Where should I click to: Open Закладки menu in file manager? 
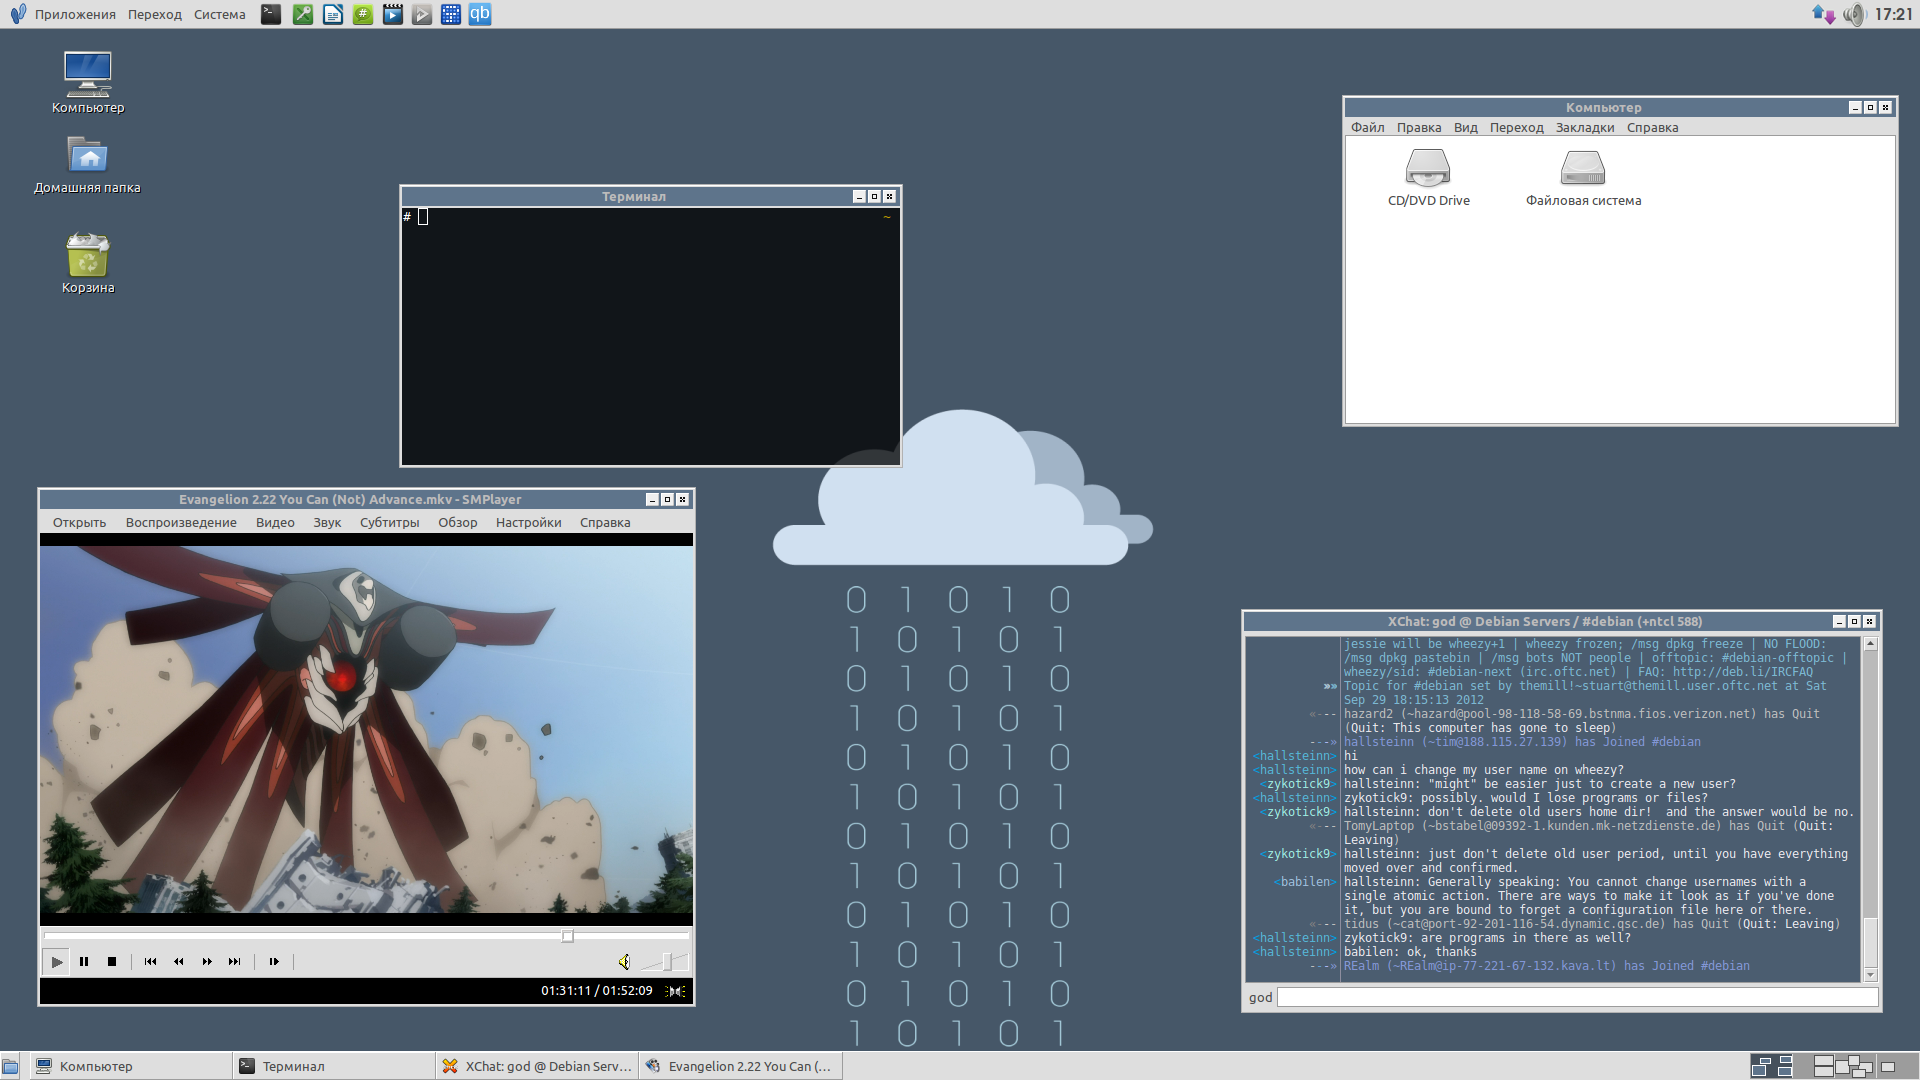pyautogui.click(x=1585, y=128)
